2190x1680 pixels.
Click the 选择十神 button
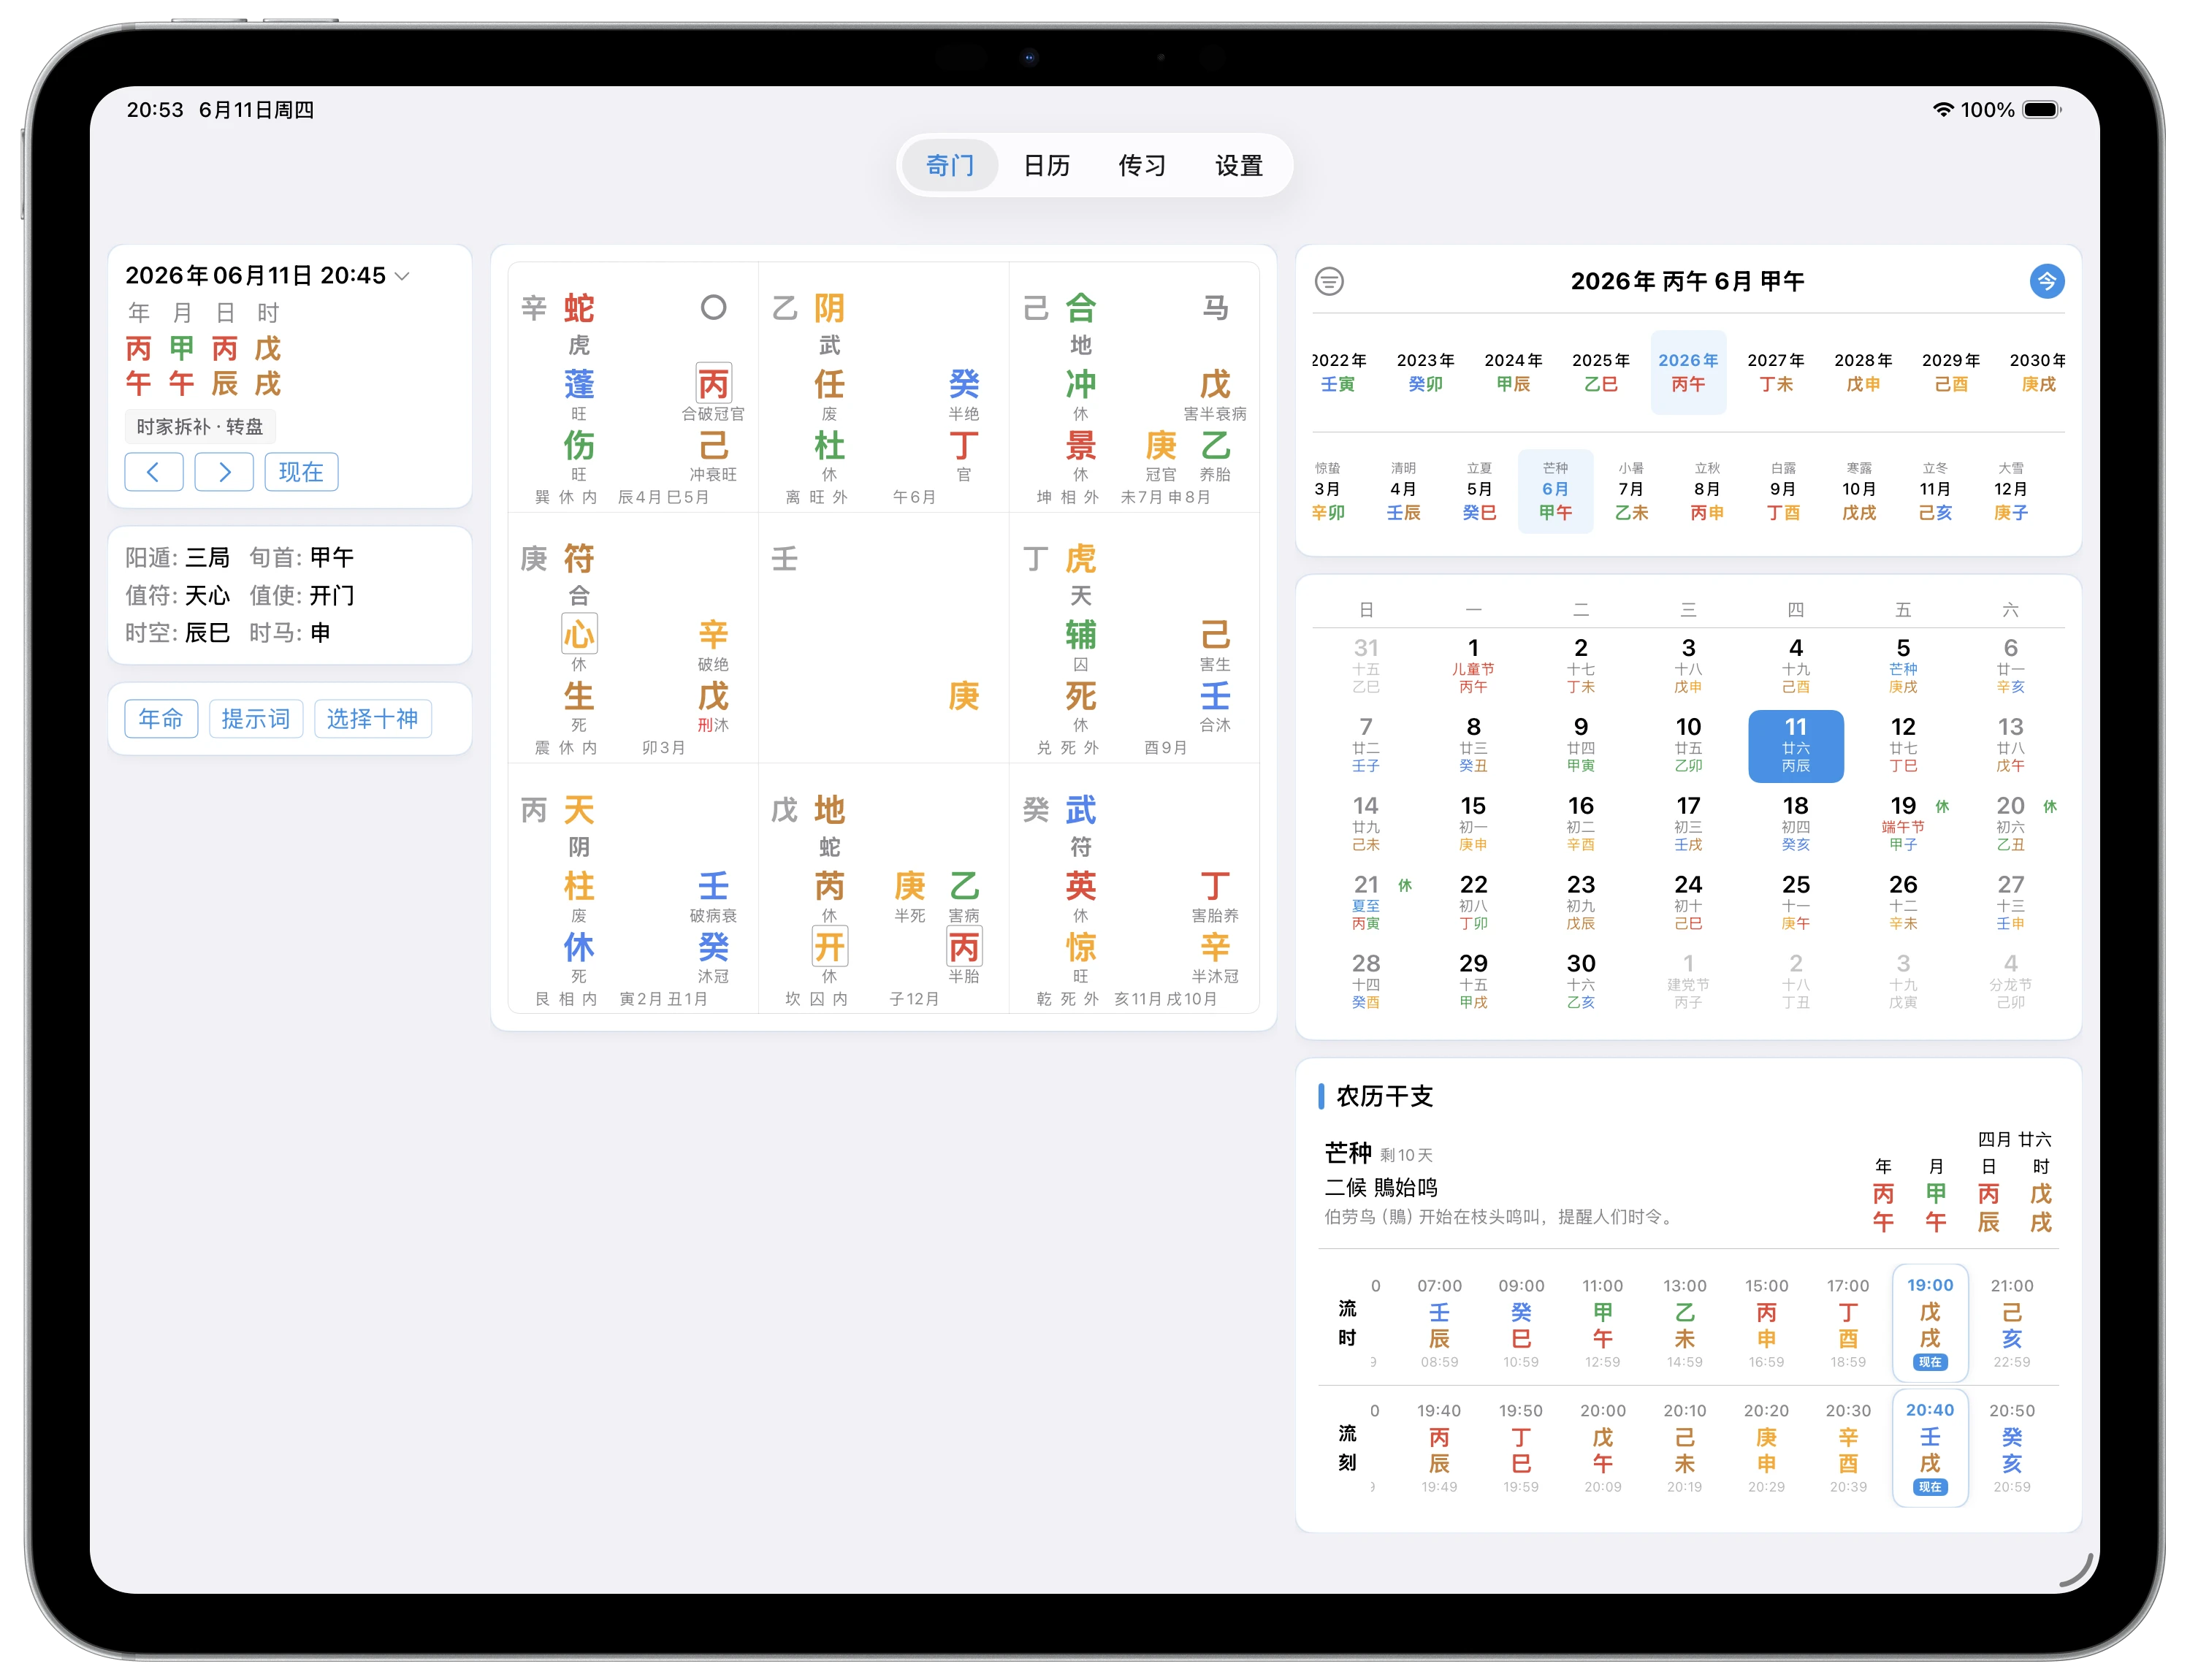coord(372,719)
